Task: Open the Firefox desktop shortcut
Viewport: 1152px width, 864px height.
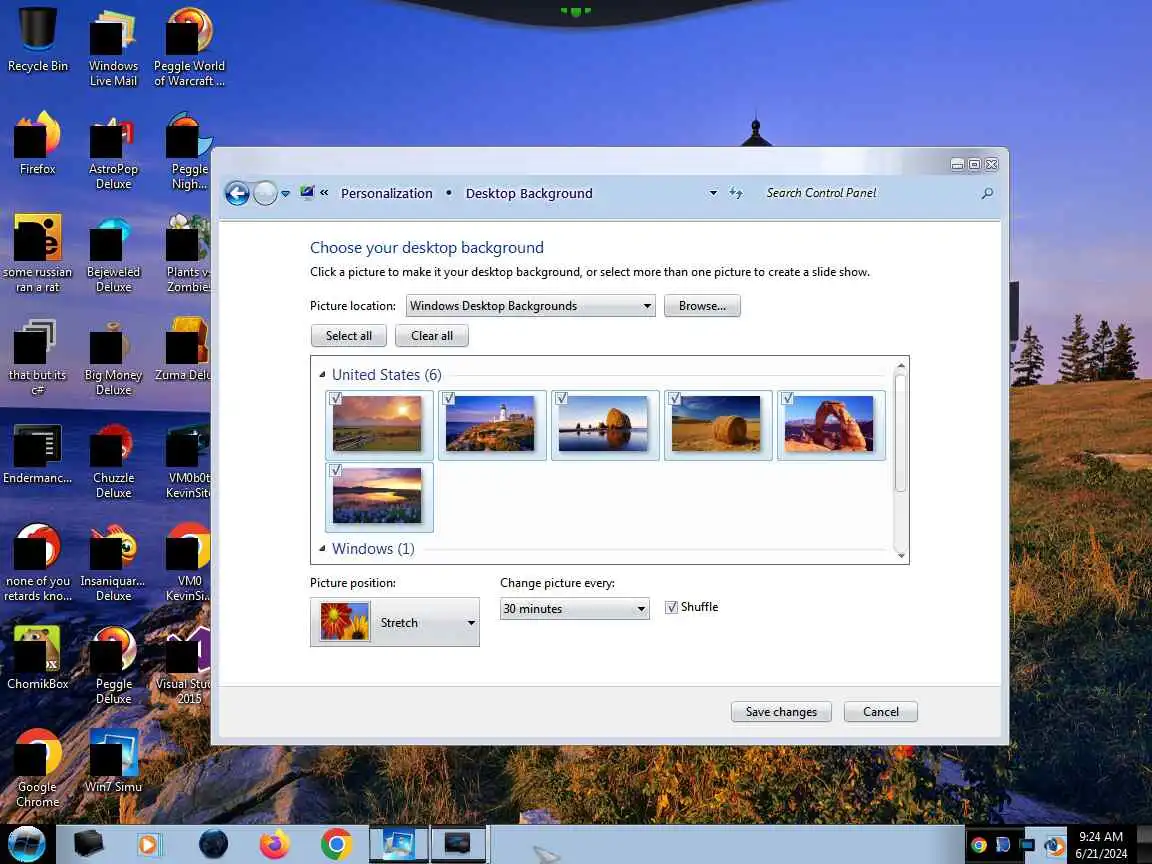Action: (37, 143)
